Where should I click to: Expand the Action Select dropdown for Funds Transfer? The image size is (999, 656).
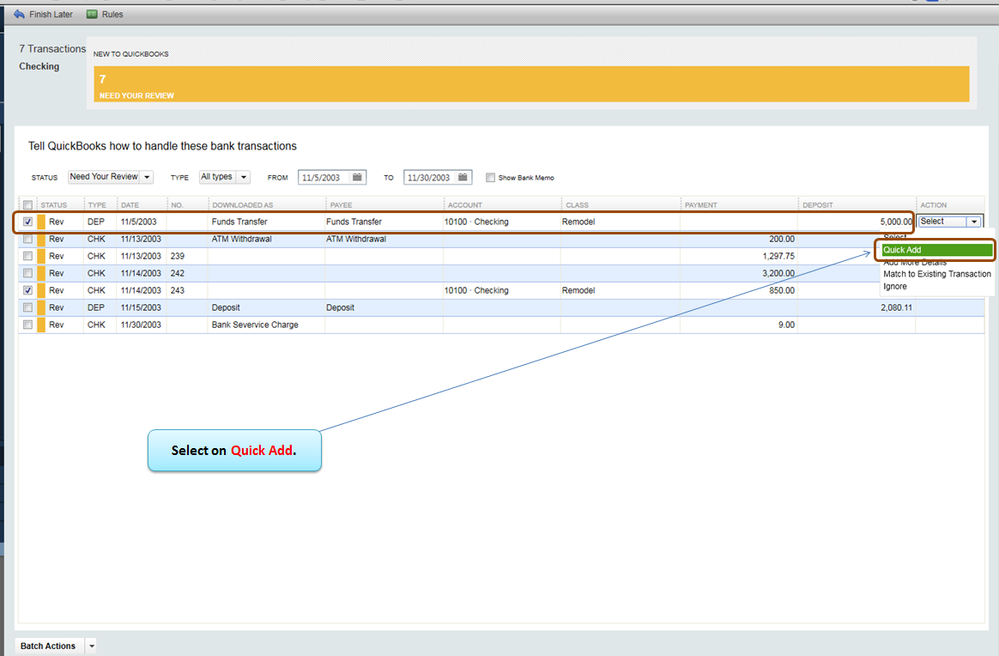974,222
